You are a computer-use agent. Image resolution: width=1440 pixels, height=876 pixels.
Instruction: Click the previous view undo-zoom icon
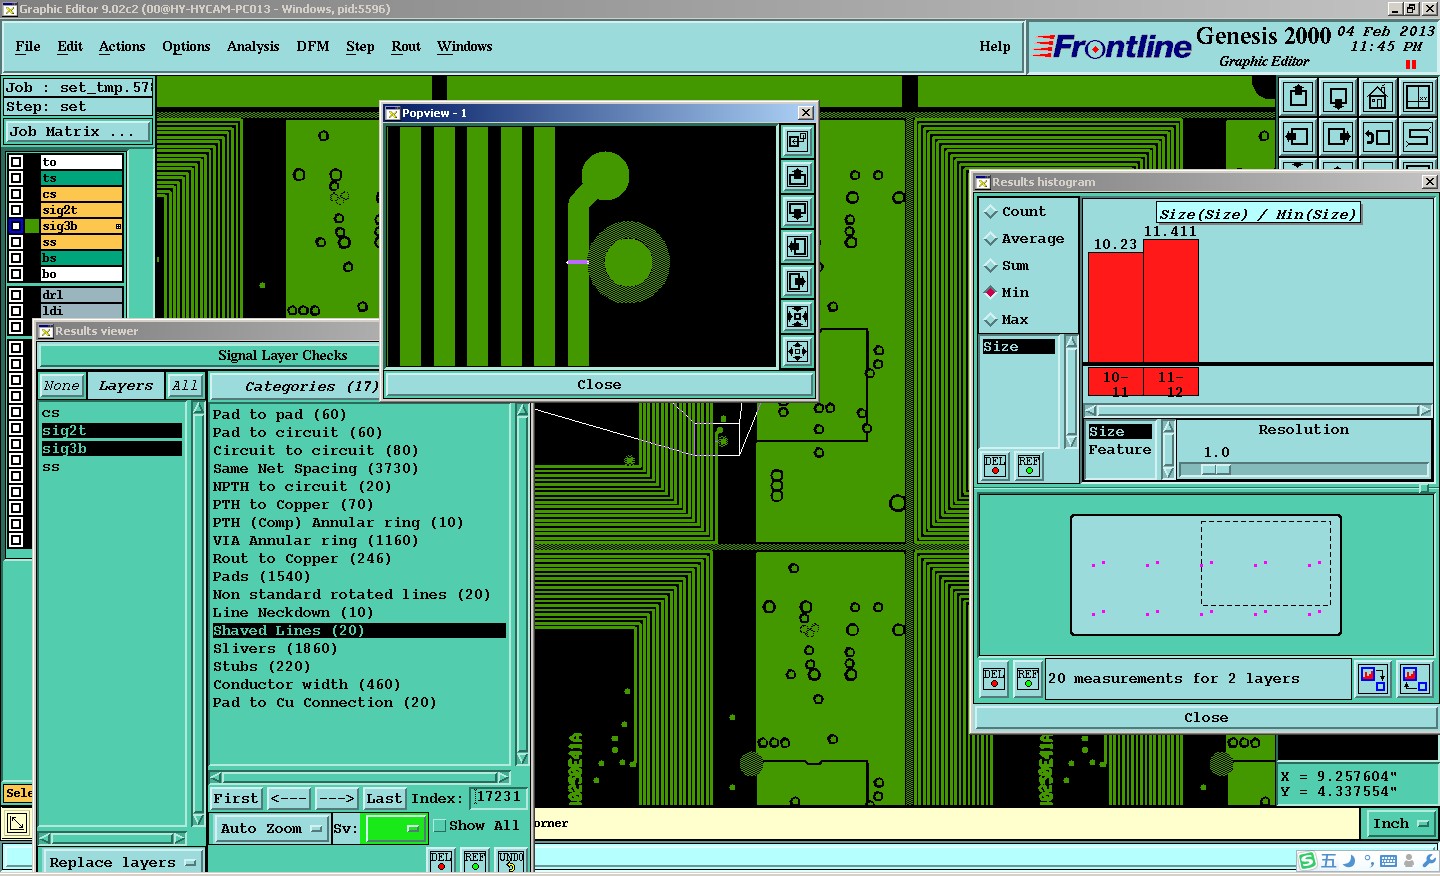(1377, 137)
